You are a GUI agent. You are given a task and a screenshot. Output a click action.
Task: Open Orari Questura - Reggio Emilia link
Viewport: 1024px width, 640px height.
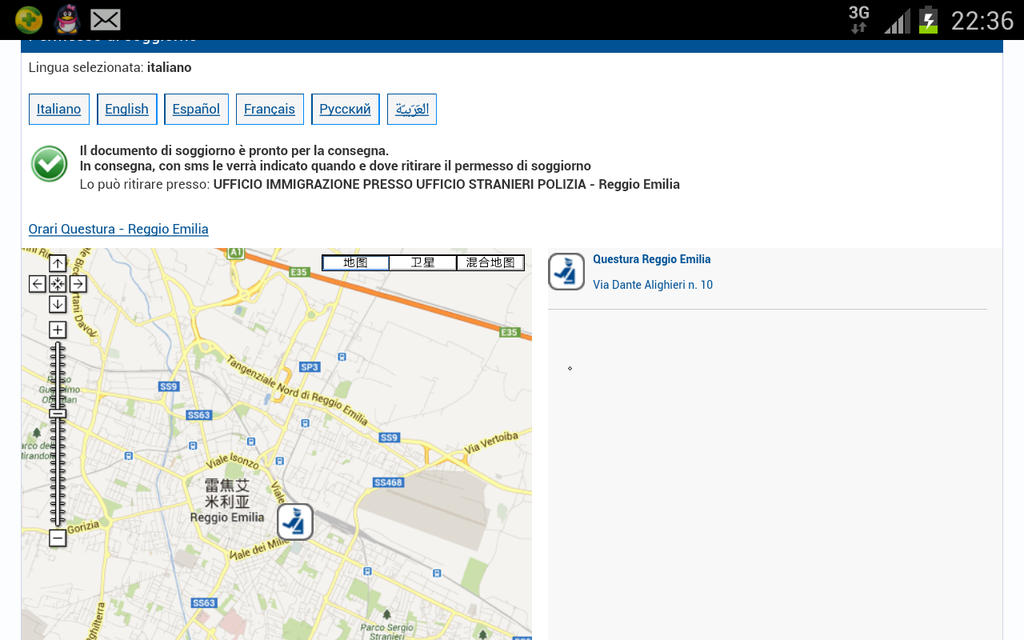point(118,229)
